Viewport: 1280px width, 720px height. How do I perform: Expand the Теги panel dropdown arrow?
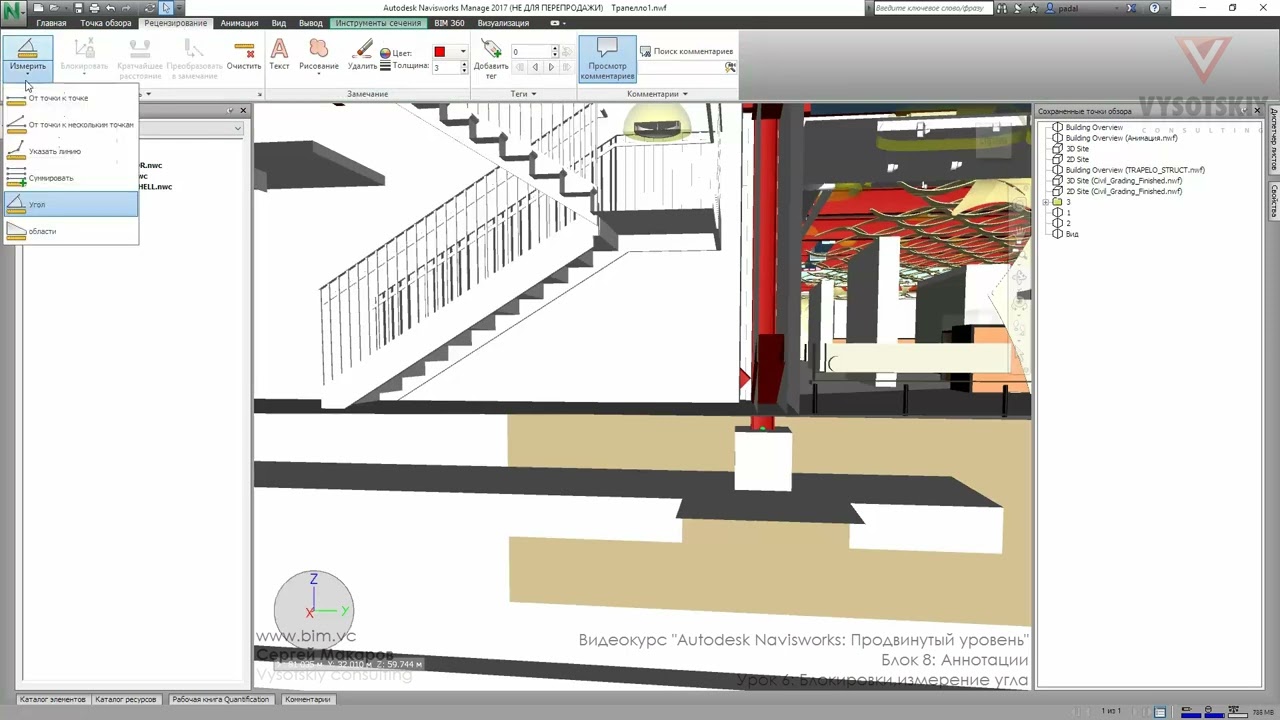[x=534, y=94]
